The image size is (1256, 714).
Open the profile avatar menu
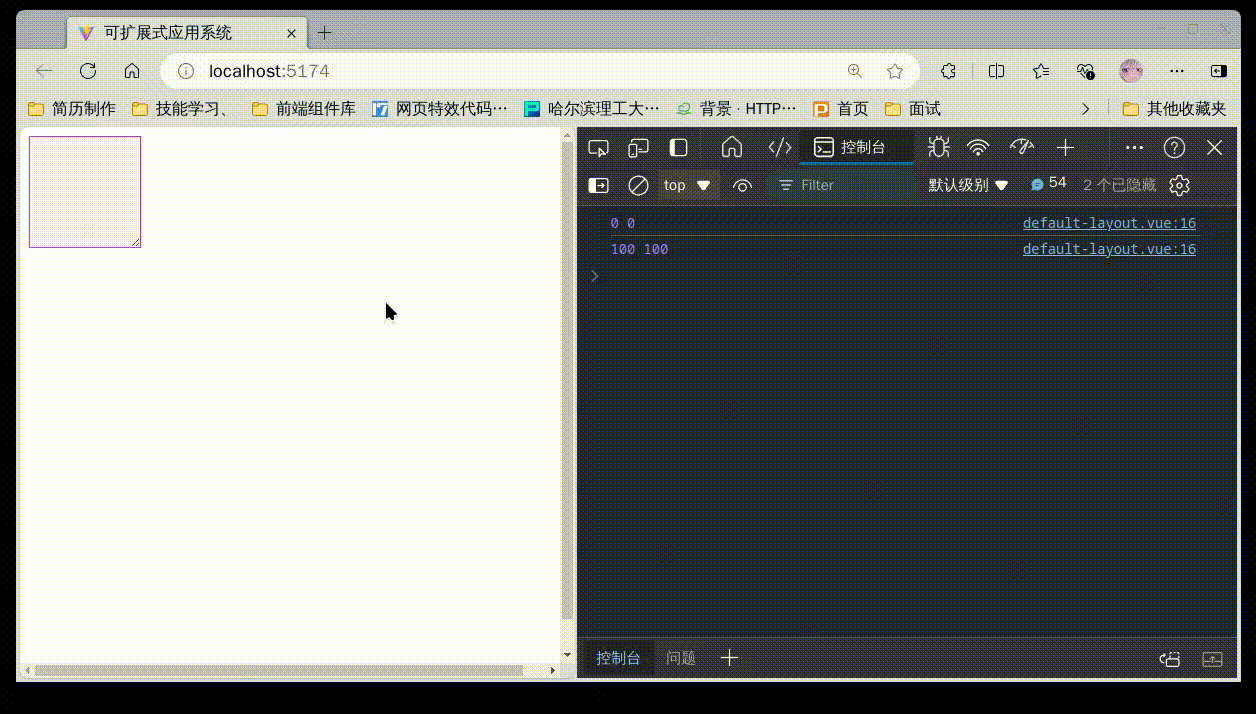pos(1131,71)
